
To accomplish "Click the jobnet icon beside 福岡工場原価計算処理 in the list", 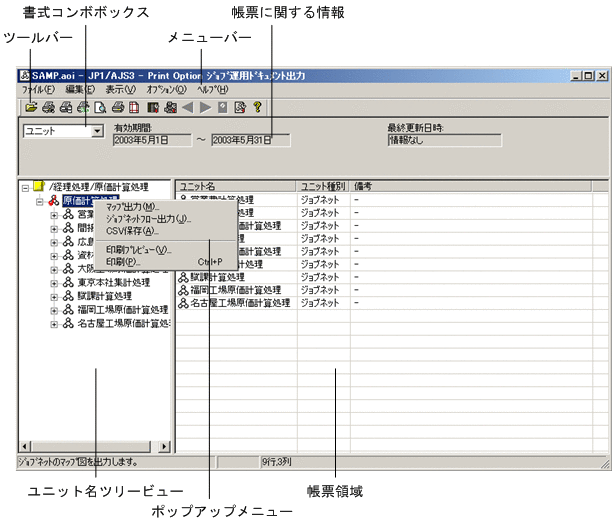I will click(183, 290).
